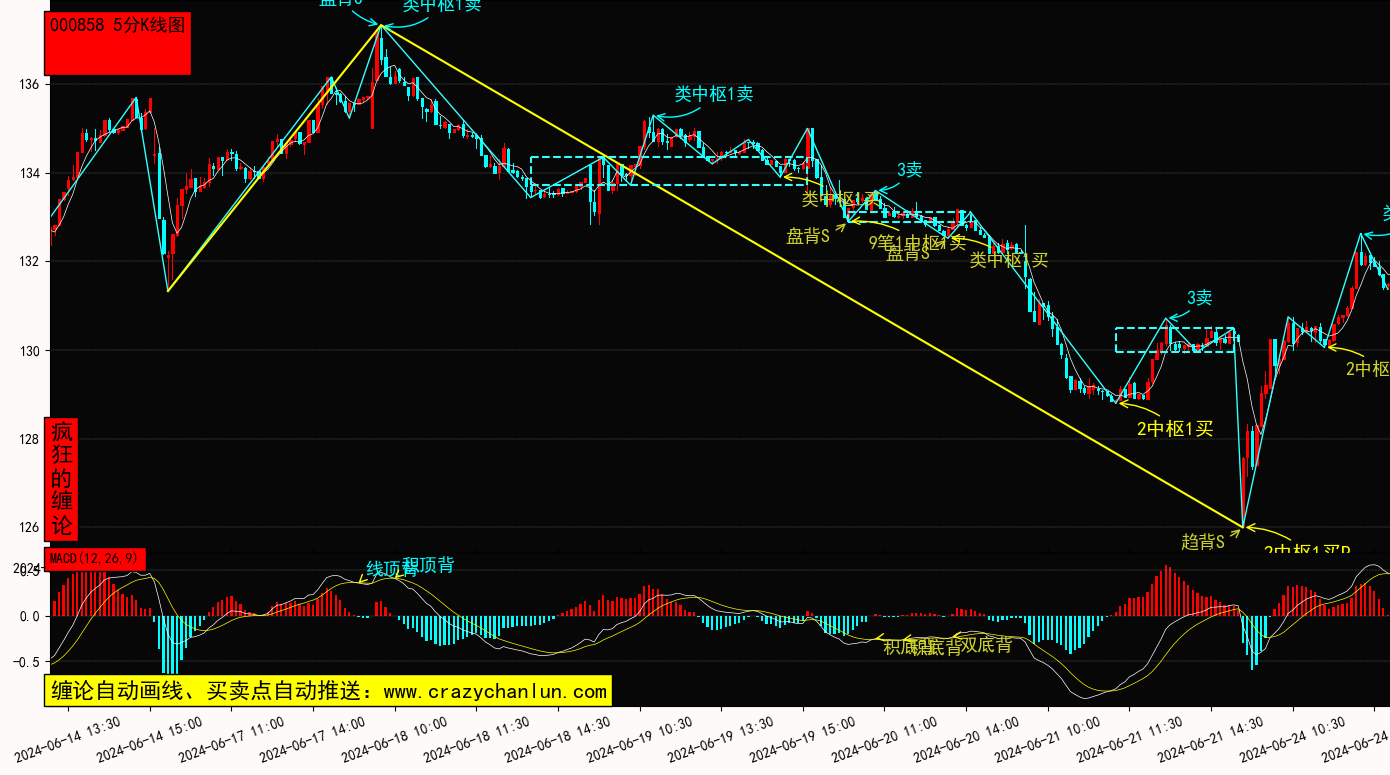The width and height of the screenshot is (1390, 775).
Task: Click the cyan 线顶背 MACD annotation
Action: pyautogui.click(x=391, y=569)
